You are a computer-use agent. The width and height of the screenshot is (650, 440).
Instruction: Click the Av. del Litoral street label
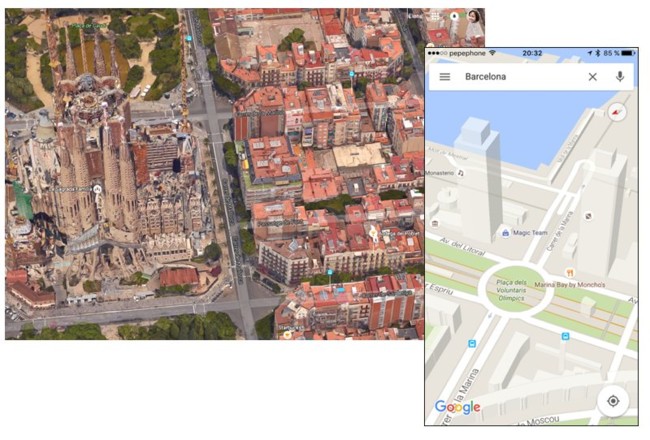[462, 246]
